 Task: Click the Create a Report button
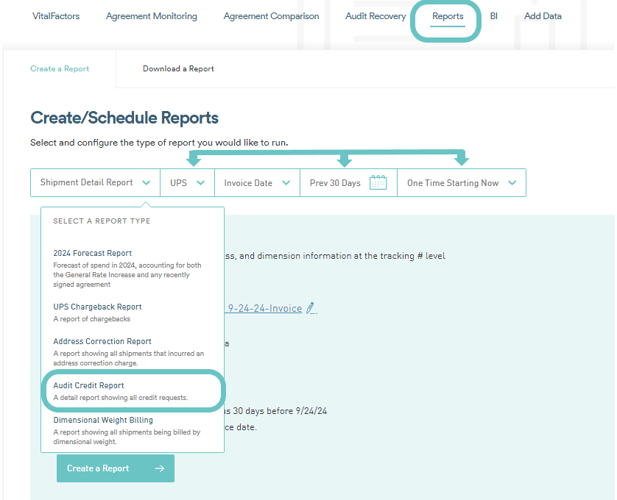coord(115,468)
